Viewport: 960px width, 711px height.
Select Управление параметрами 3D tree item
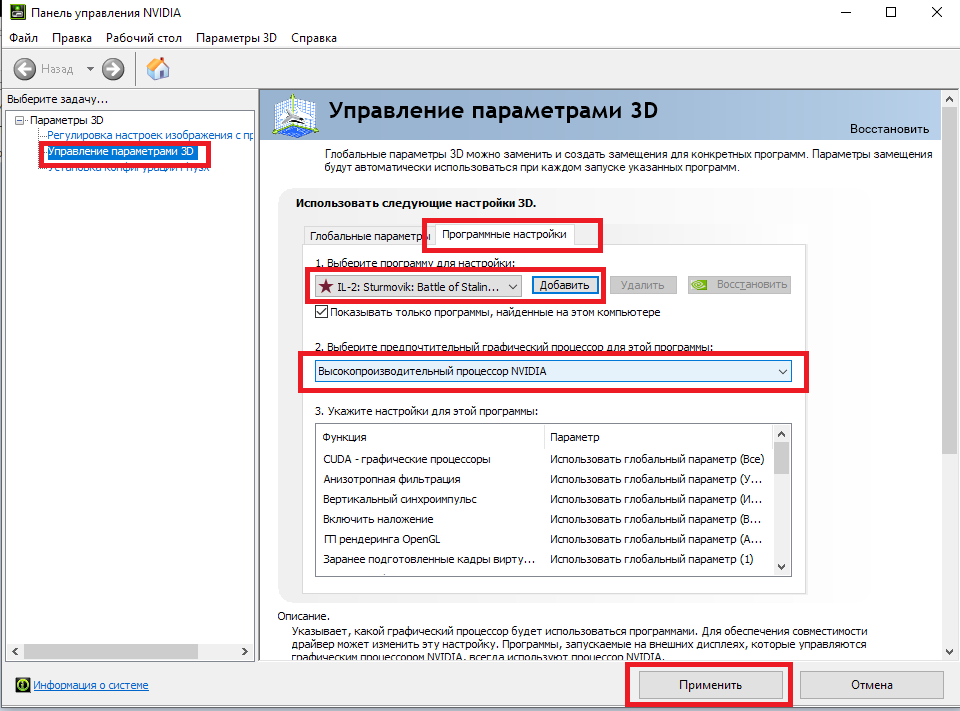click(x=121, y=151)
